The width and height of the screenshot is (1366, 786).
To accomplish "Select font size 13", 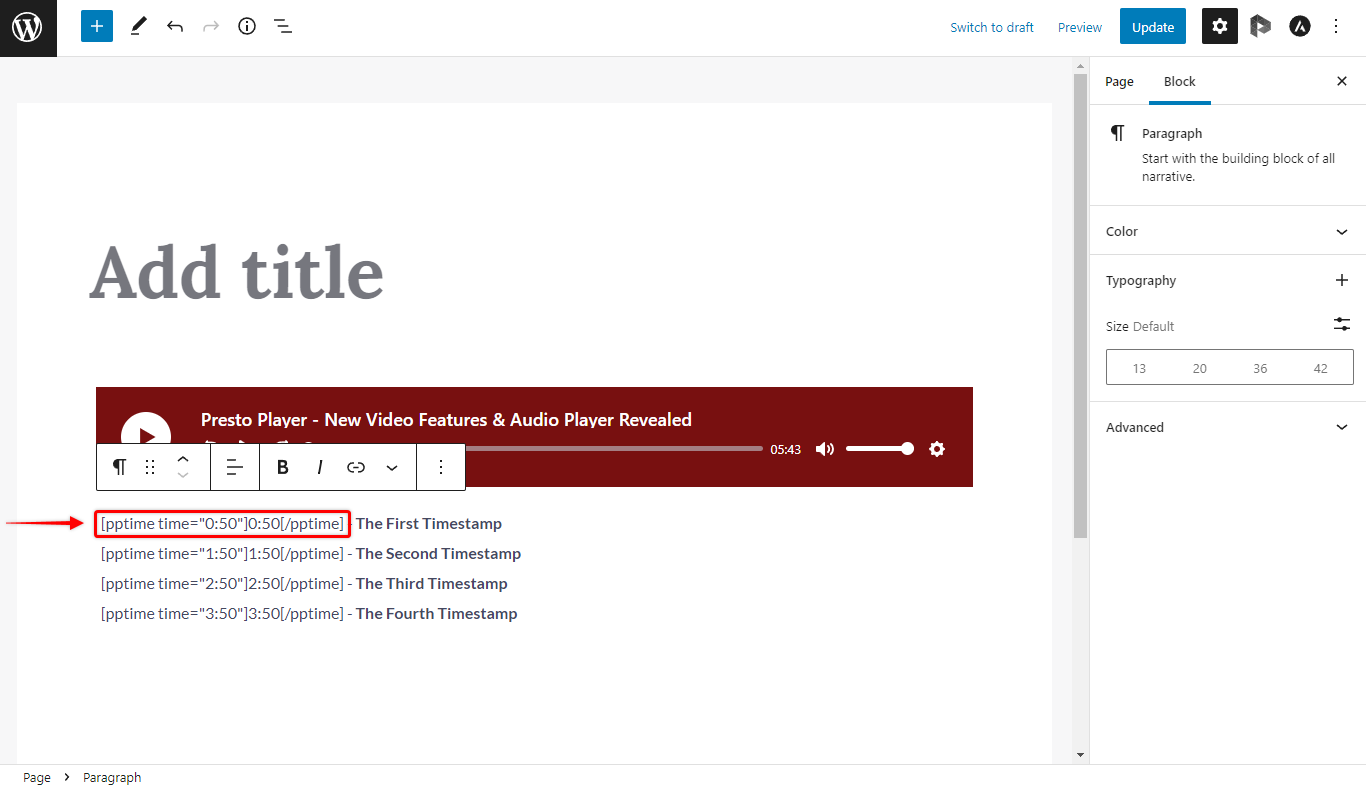I will (x=1139, y=368).
